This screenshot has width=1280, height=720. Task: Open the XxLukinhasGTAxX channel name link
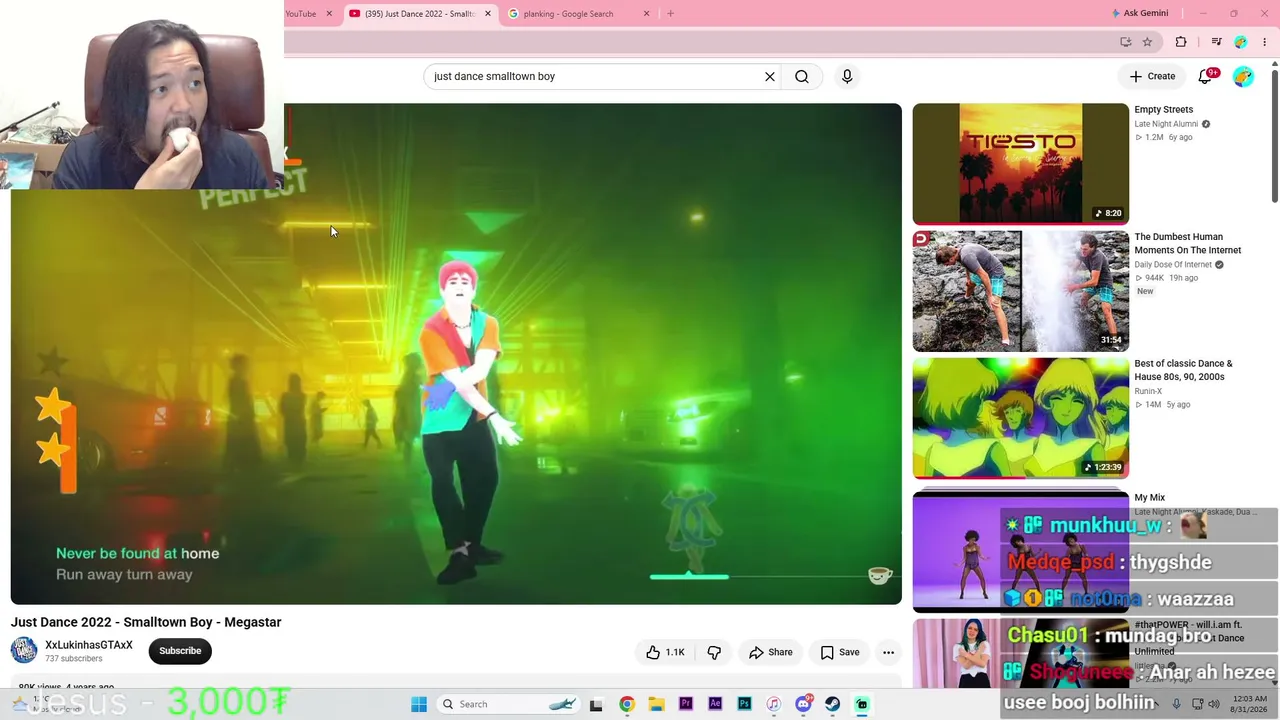[89, 645]
